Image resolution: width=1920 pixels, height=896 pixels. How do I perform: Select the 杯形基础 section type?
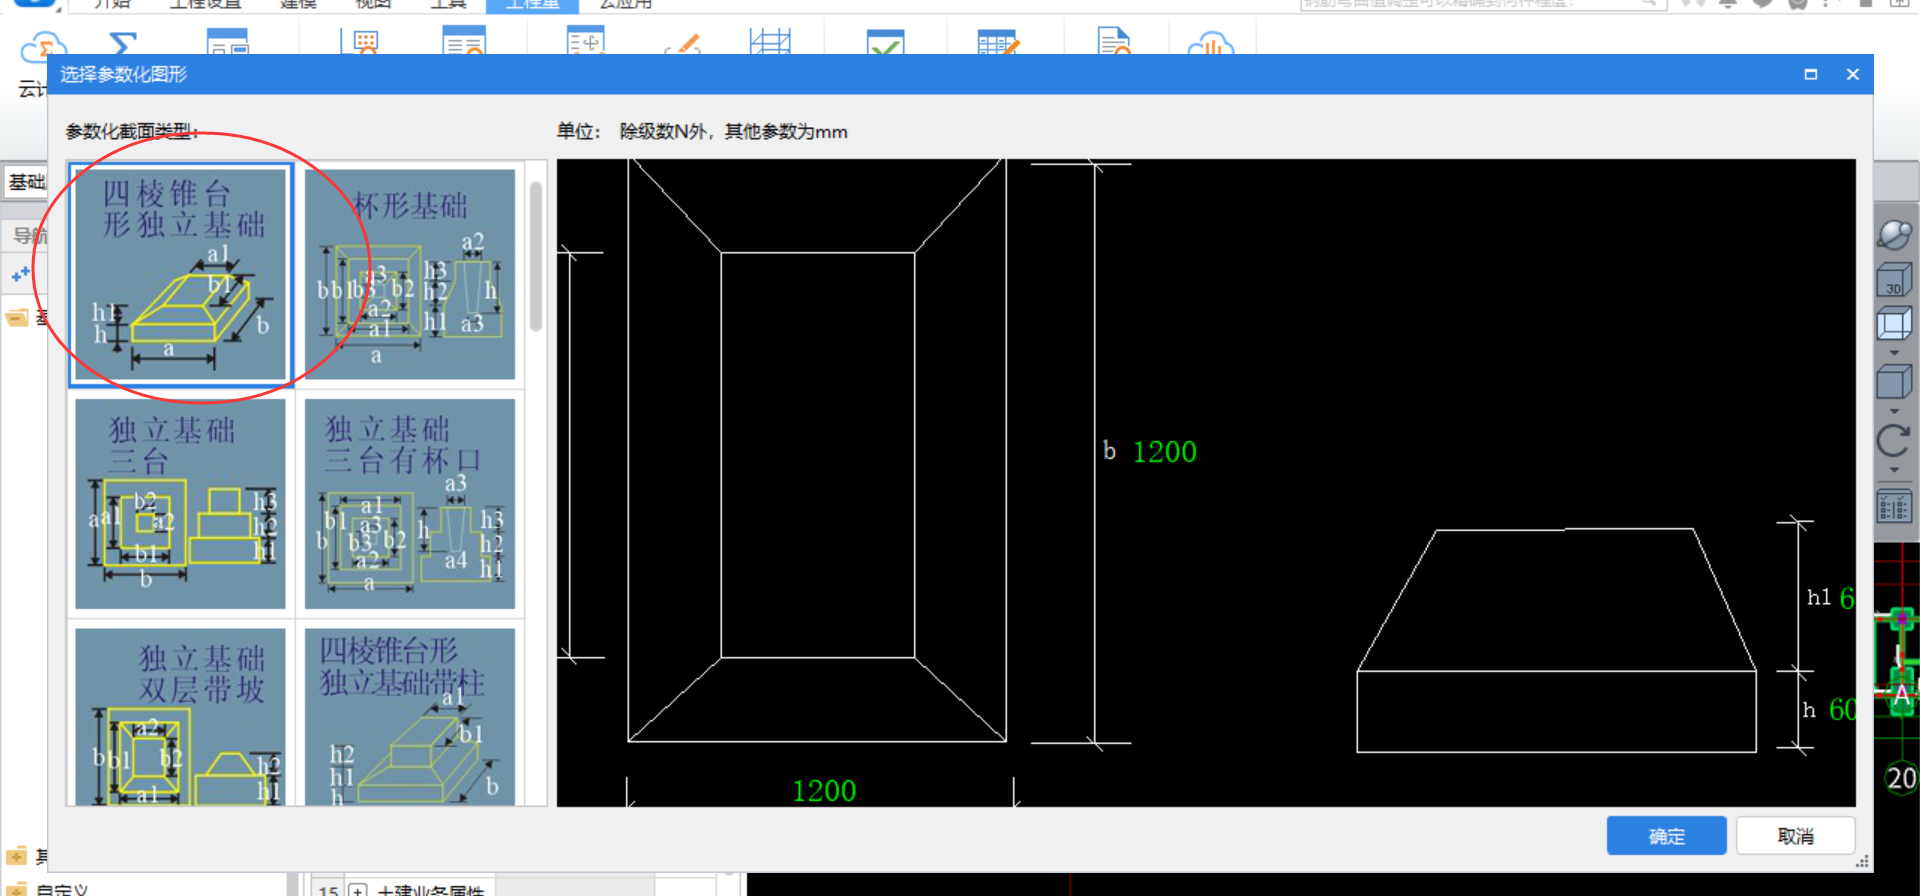(410, 274)
